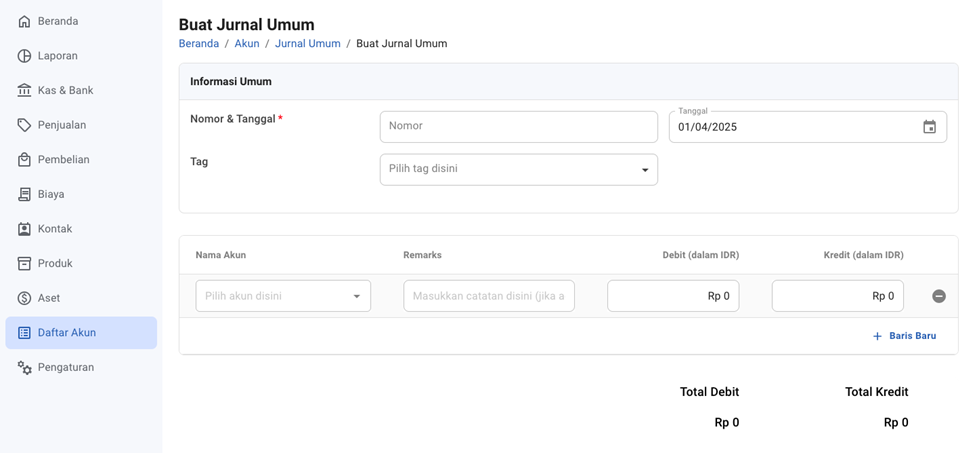This screenshot has width=975, height=453.
Task: Open Kontak in the sidebar menu
Action: point(55,229)
